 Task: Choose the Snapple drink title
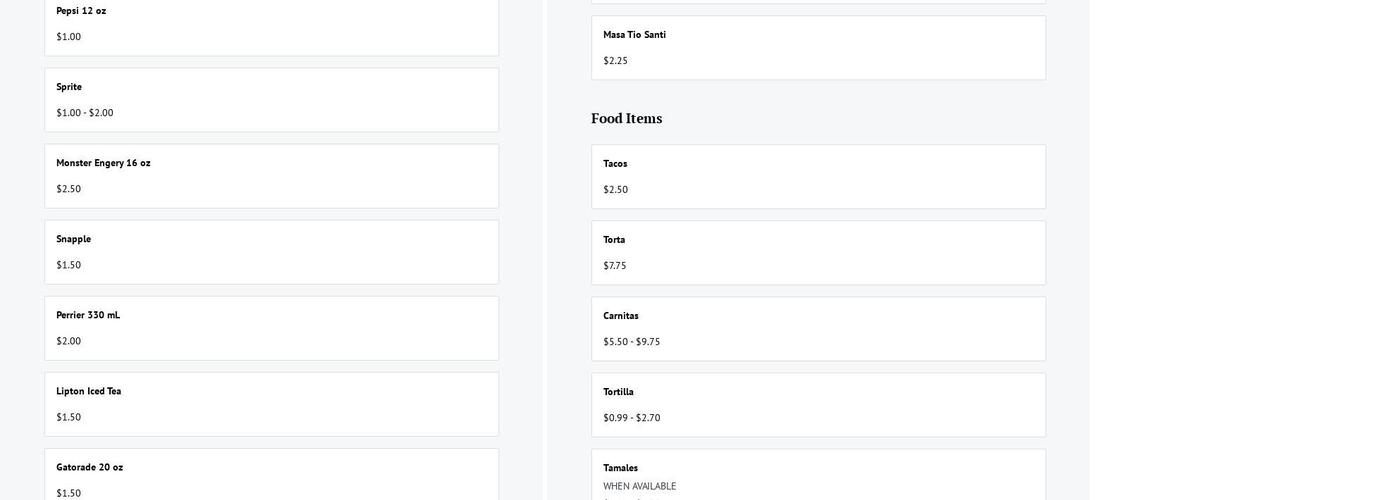(x=73, y=239)
